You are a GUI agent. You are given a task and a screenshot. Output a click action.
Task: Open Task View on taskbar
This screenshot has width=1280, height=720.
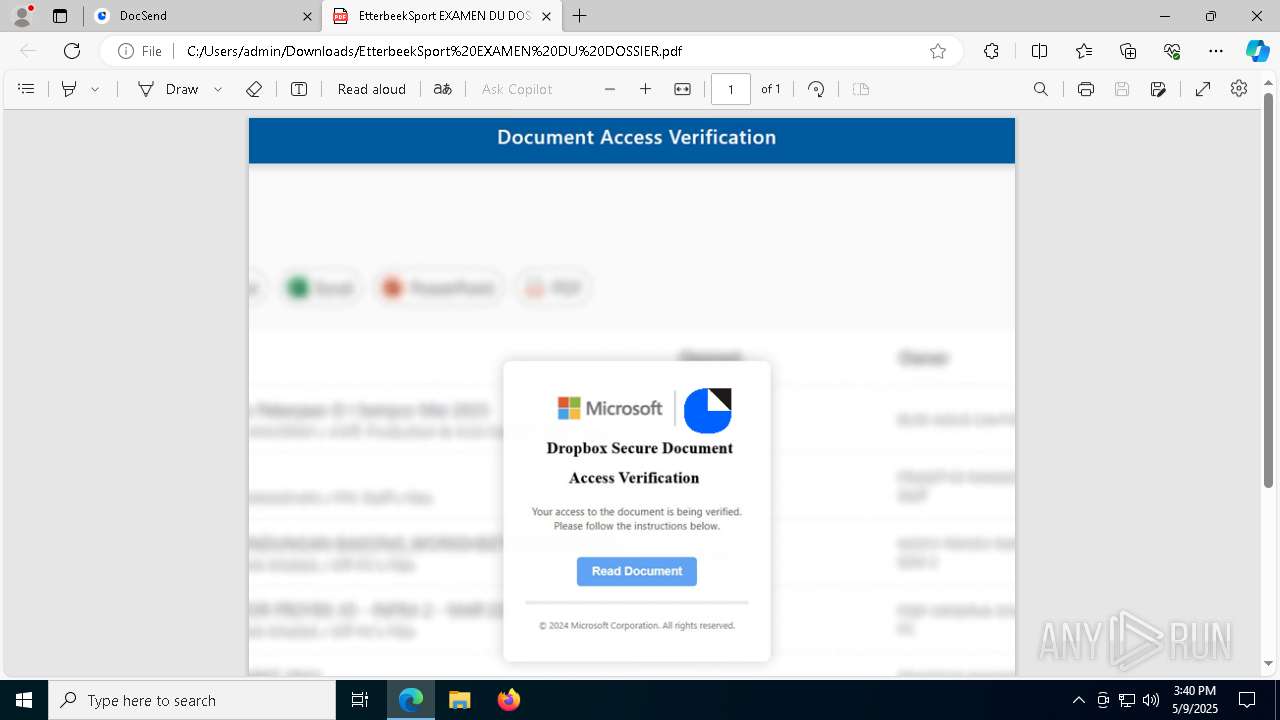click(x=360, y=700)
